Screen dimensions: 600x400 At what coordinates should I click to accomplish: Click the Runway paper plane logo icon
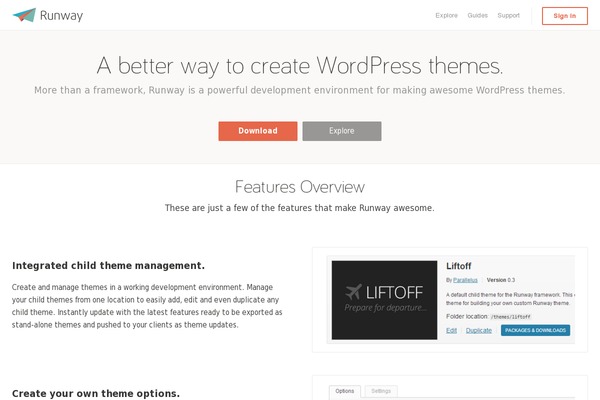(24, 15)
